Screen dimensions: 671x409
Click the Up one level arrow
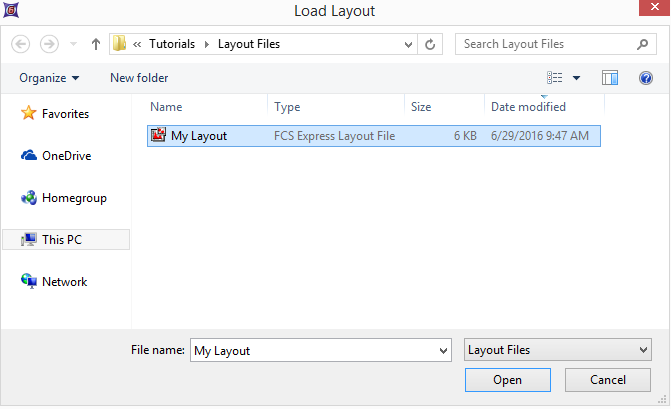click(96, 44)
